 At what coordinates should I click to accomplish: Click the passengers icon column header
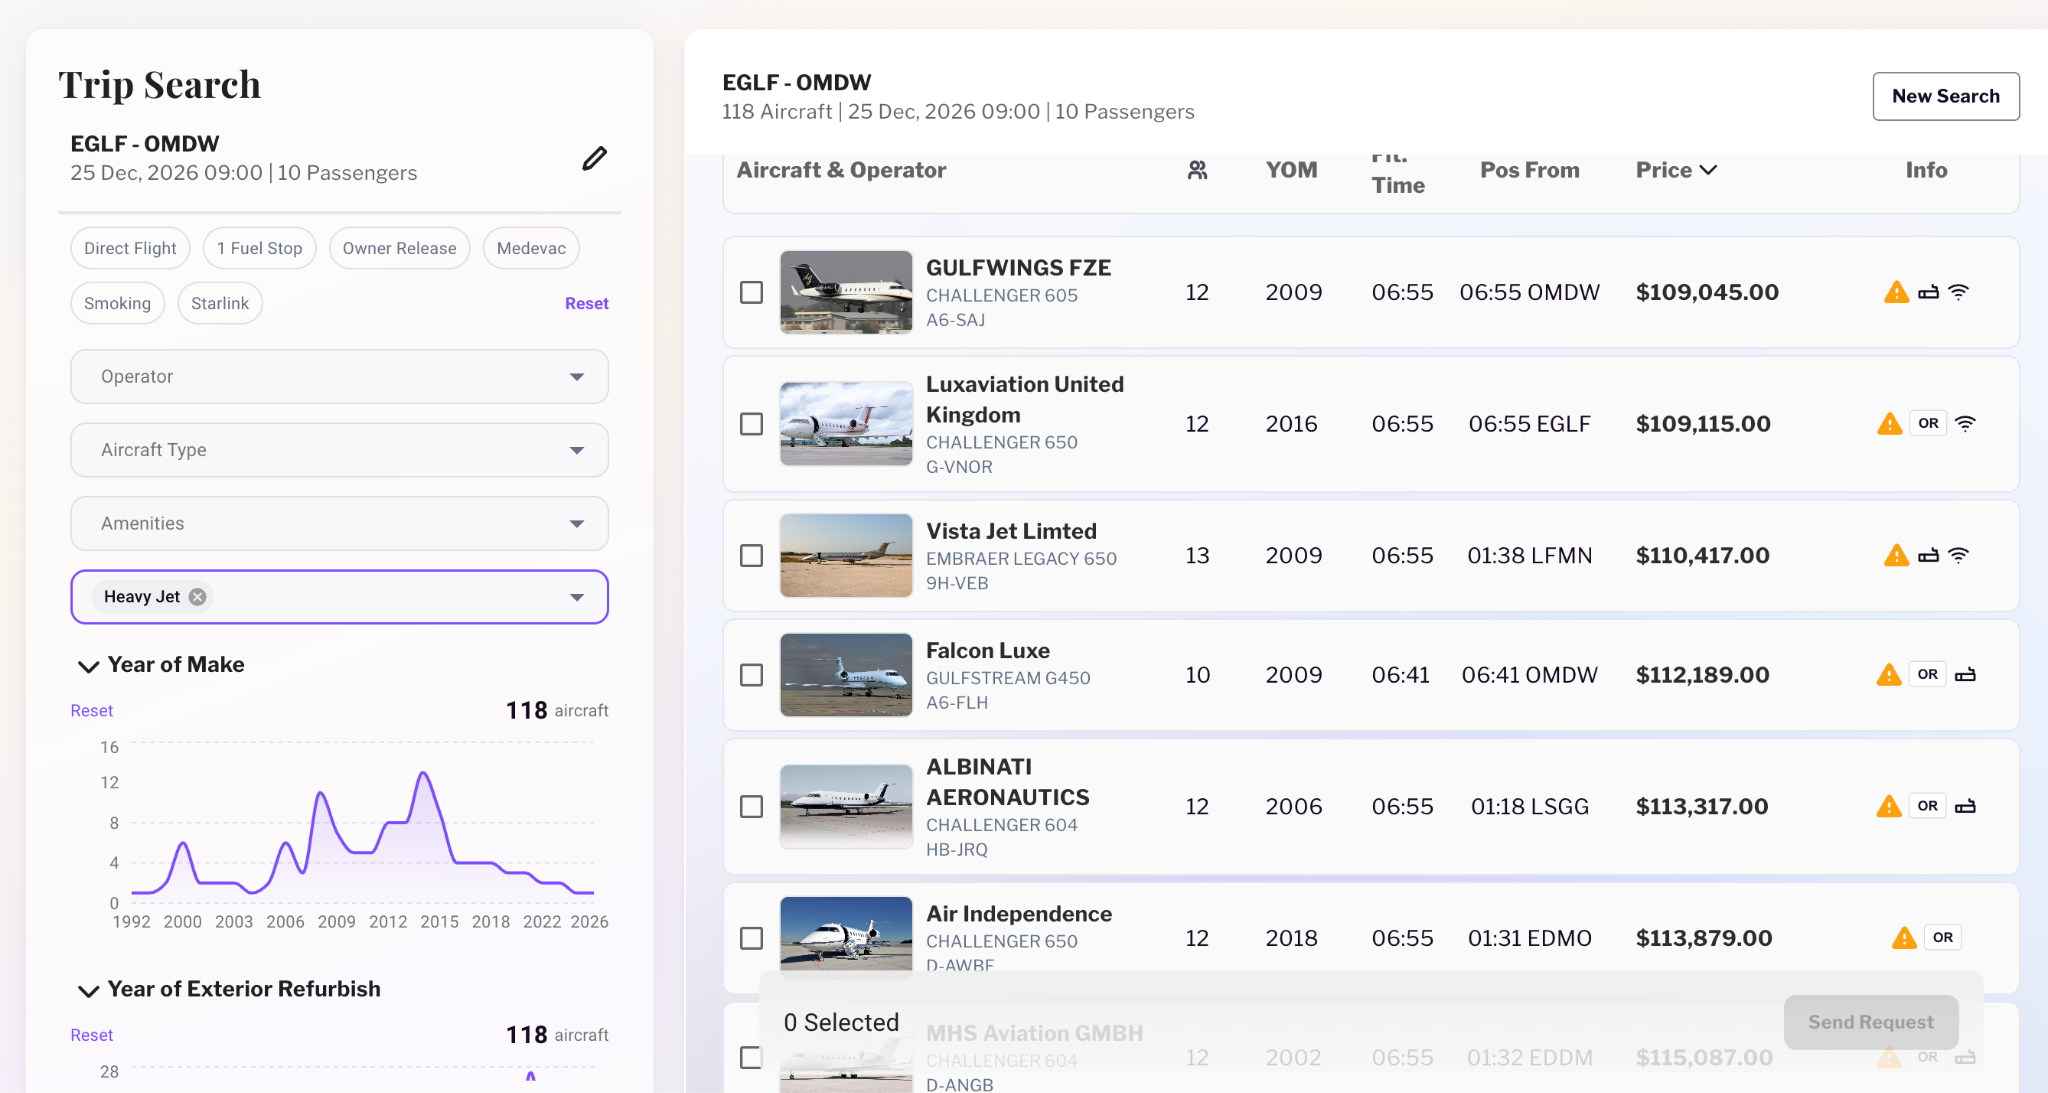coord(1197,170)
